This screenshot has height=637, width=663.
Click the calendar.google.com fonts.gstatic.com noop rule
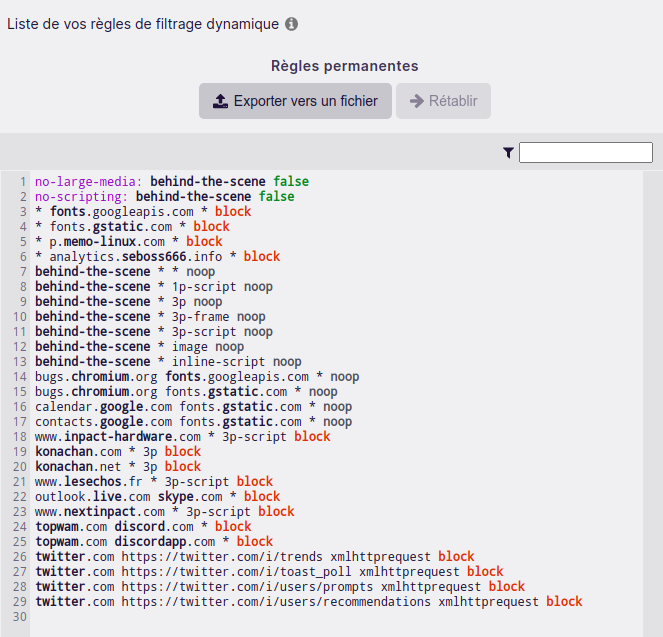[x=193, y=407]
